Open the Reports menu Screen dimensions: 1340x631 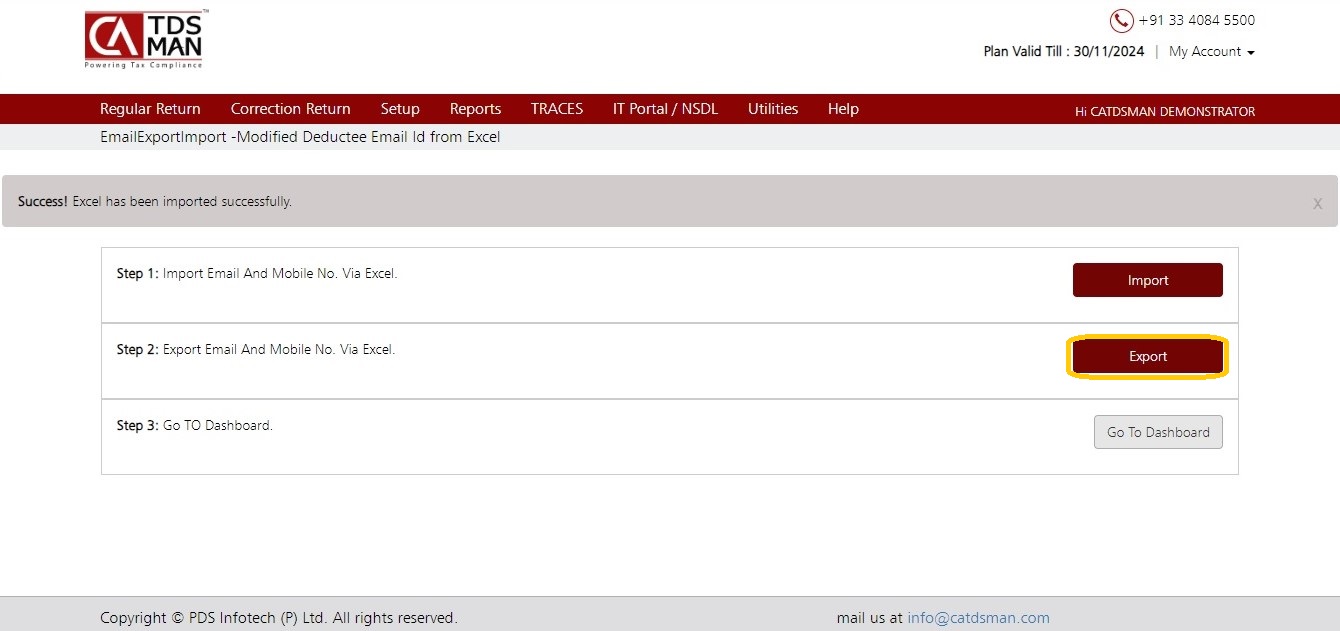[475, 109]
